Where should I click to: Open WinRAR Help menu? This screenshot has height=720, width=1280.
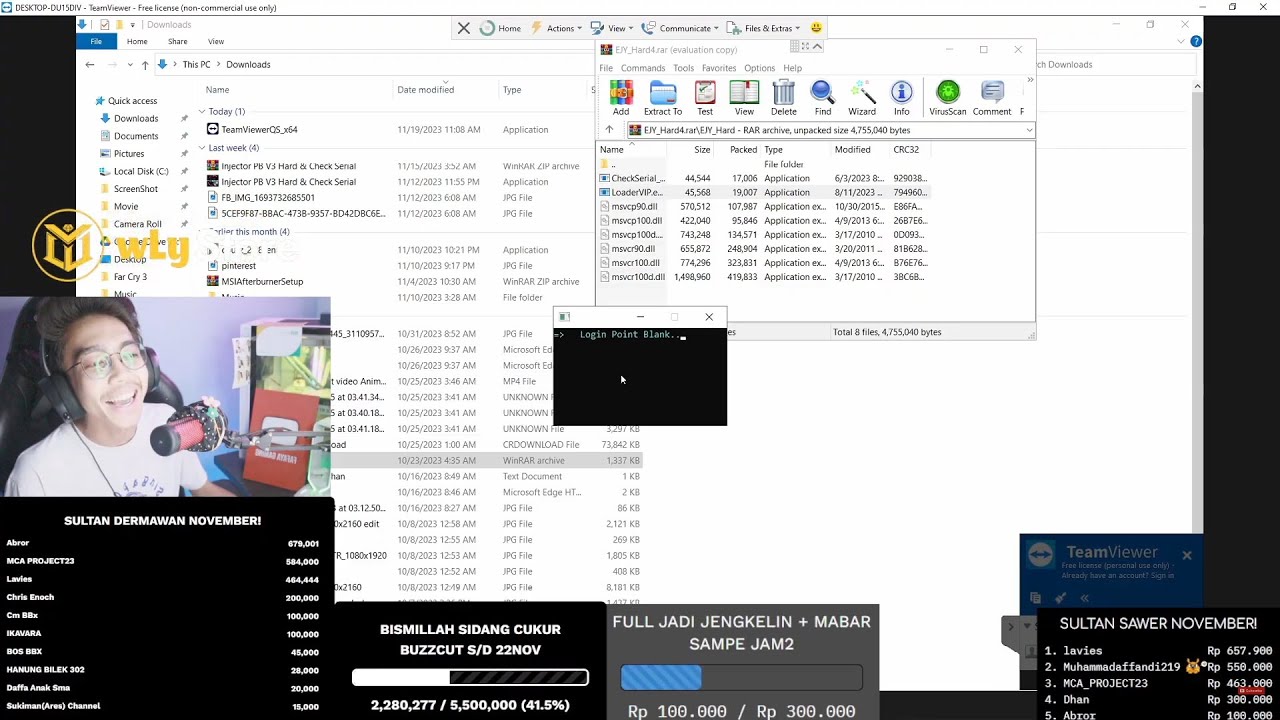click(792, 68)
